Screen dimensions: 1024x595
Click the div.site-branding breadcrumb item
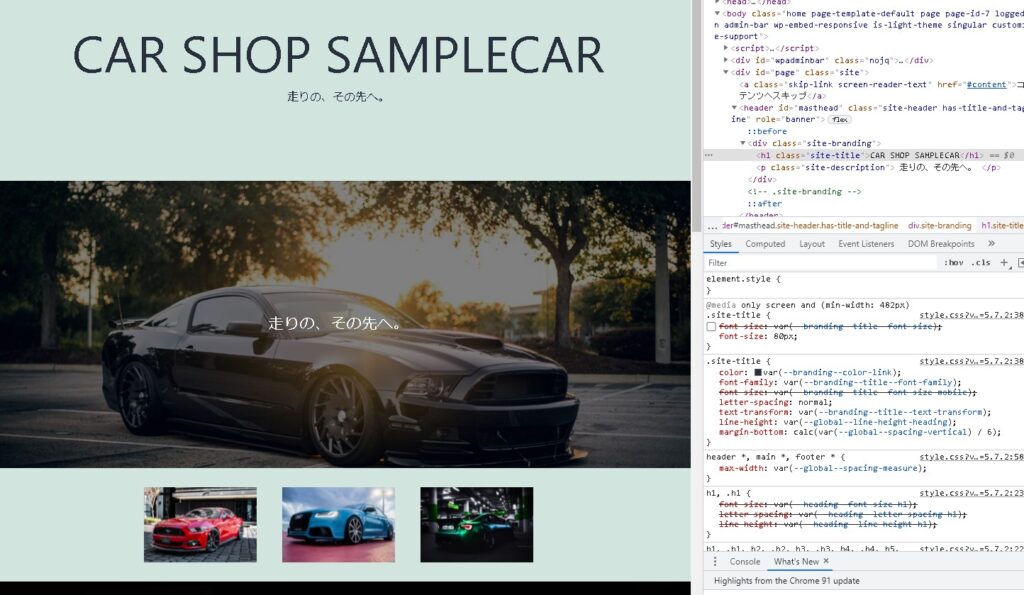(939, 226)
